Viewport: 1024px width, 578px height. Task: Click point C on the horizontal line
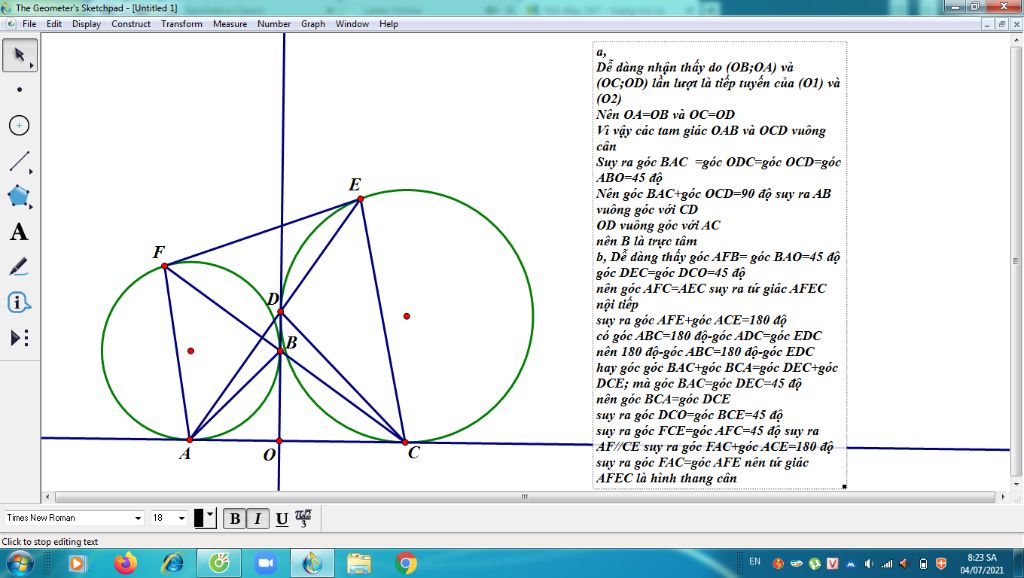pyautogui.click(x=405, y=442)
